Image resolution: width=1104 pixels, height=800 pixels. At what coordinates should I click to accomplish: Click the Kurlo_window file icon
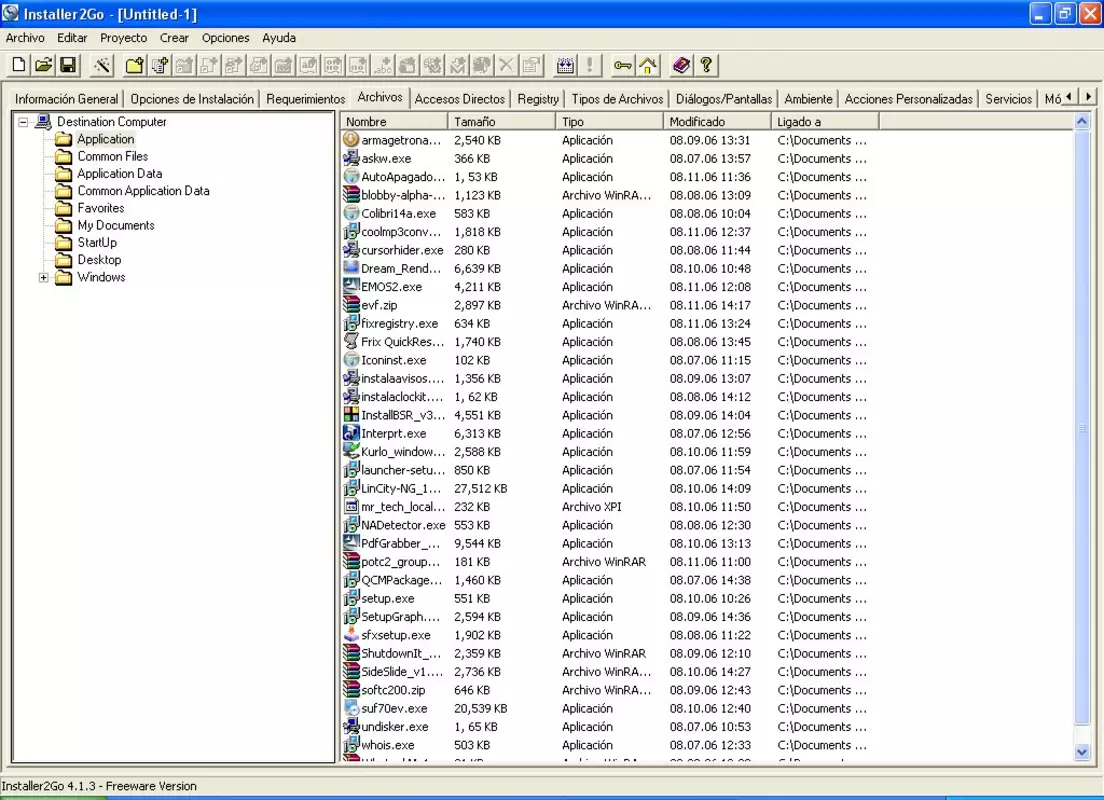pyautogui.click(x=351, y=451)
